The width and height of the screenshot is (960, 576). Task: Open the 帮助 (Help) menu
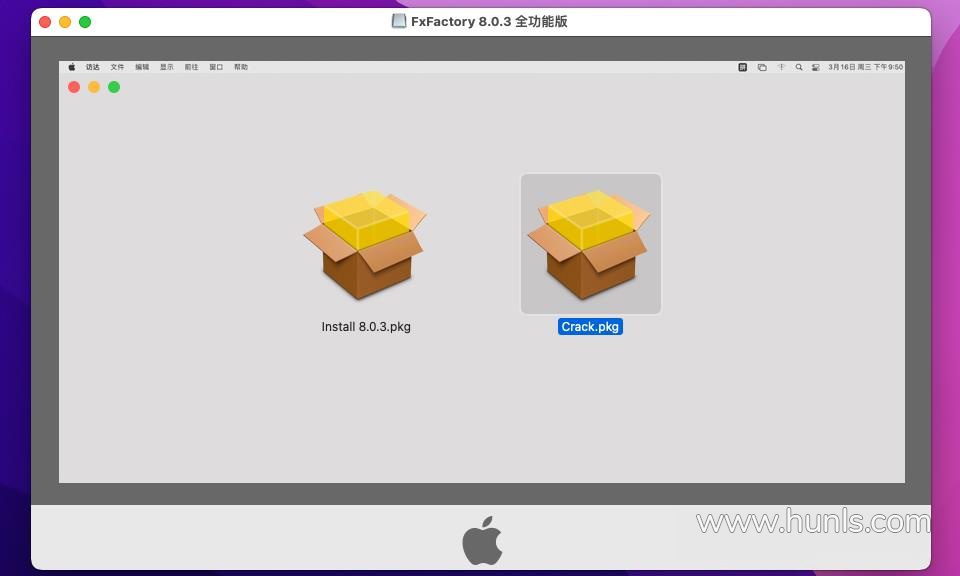point(241,67)
